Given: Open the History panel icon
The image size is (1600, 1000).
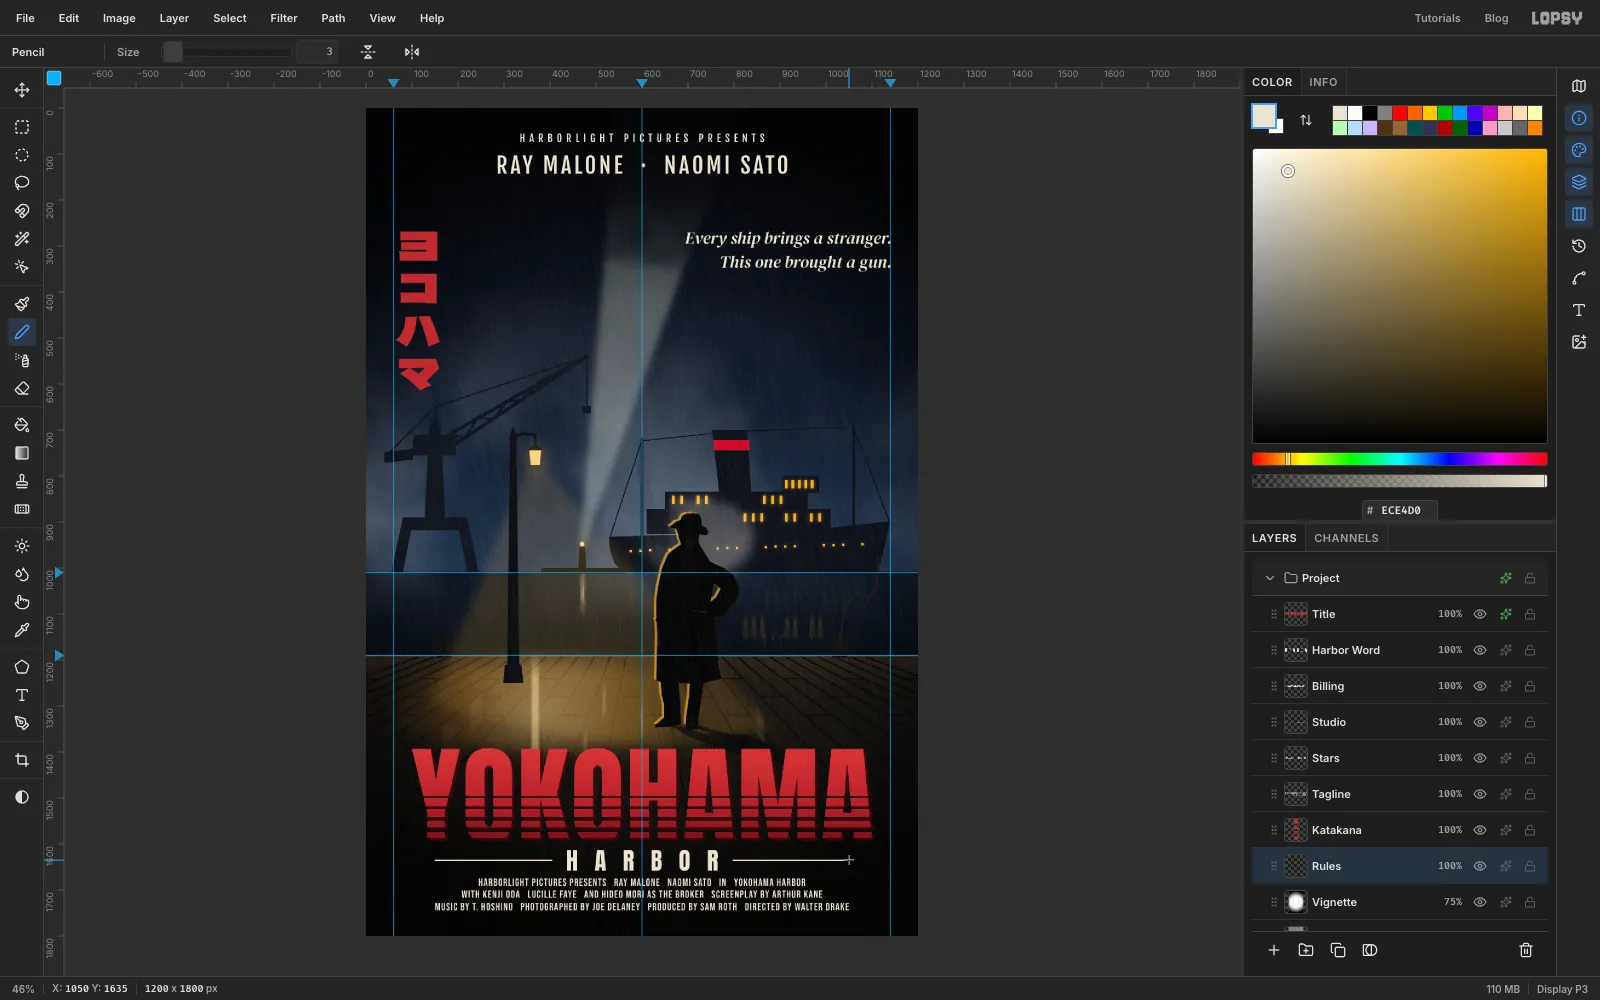Looking at the screenshot, I should coord(1579,246).
